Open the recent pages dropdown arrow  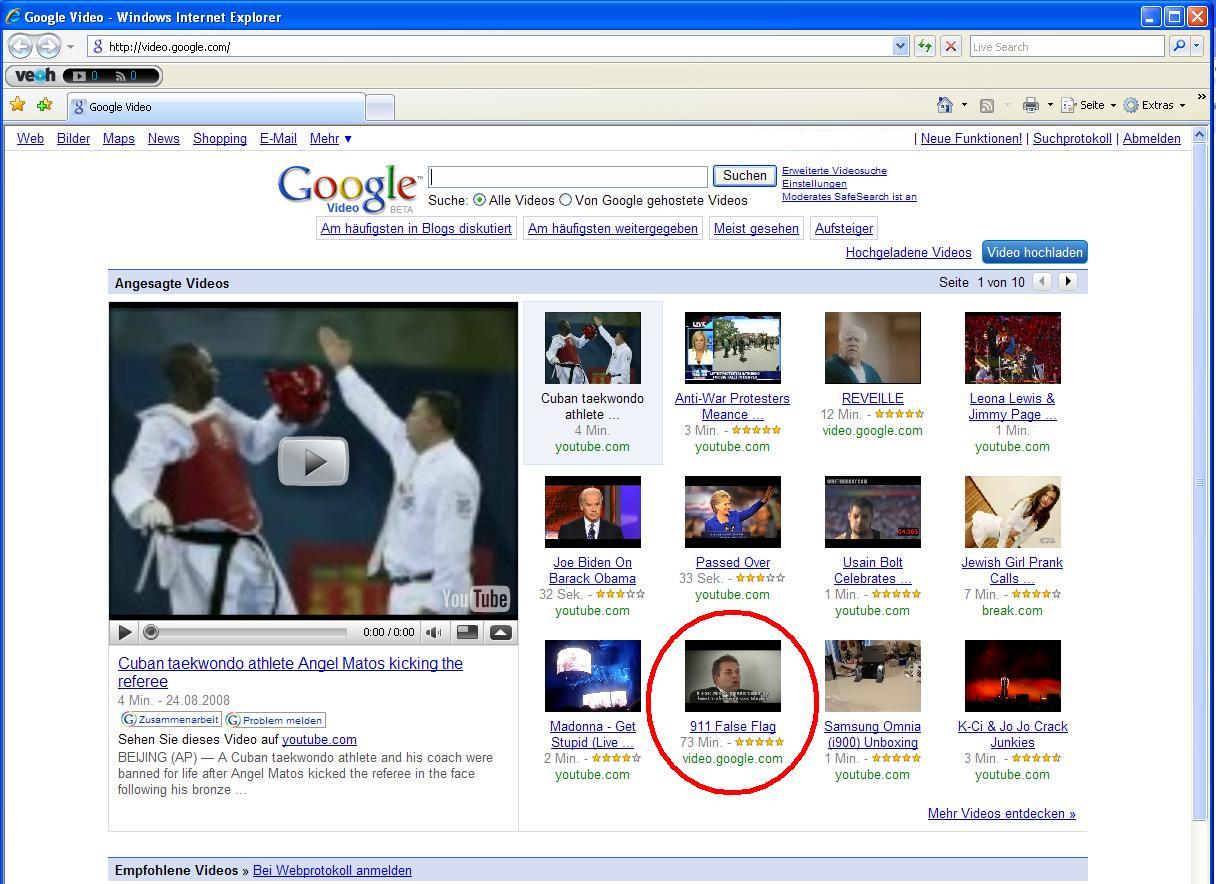click(x=70, y=47)
